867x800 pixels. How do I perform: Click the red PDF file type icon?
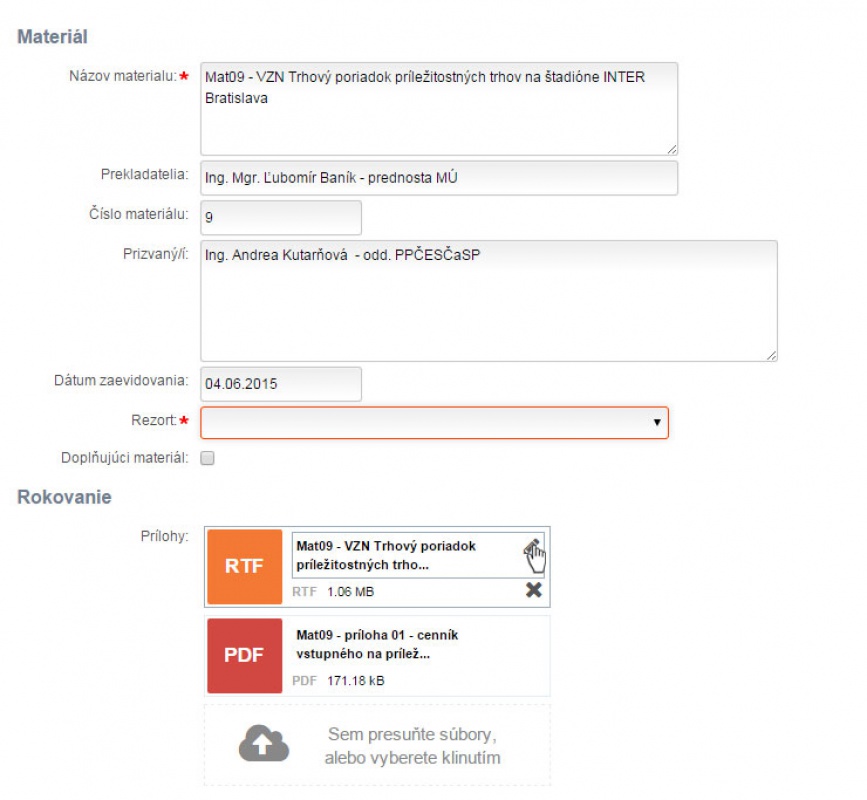(244, 656)
